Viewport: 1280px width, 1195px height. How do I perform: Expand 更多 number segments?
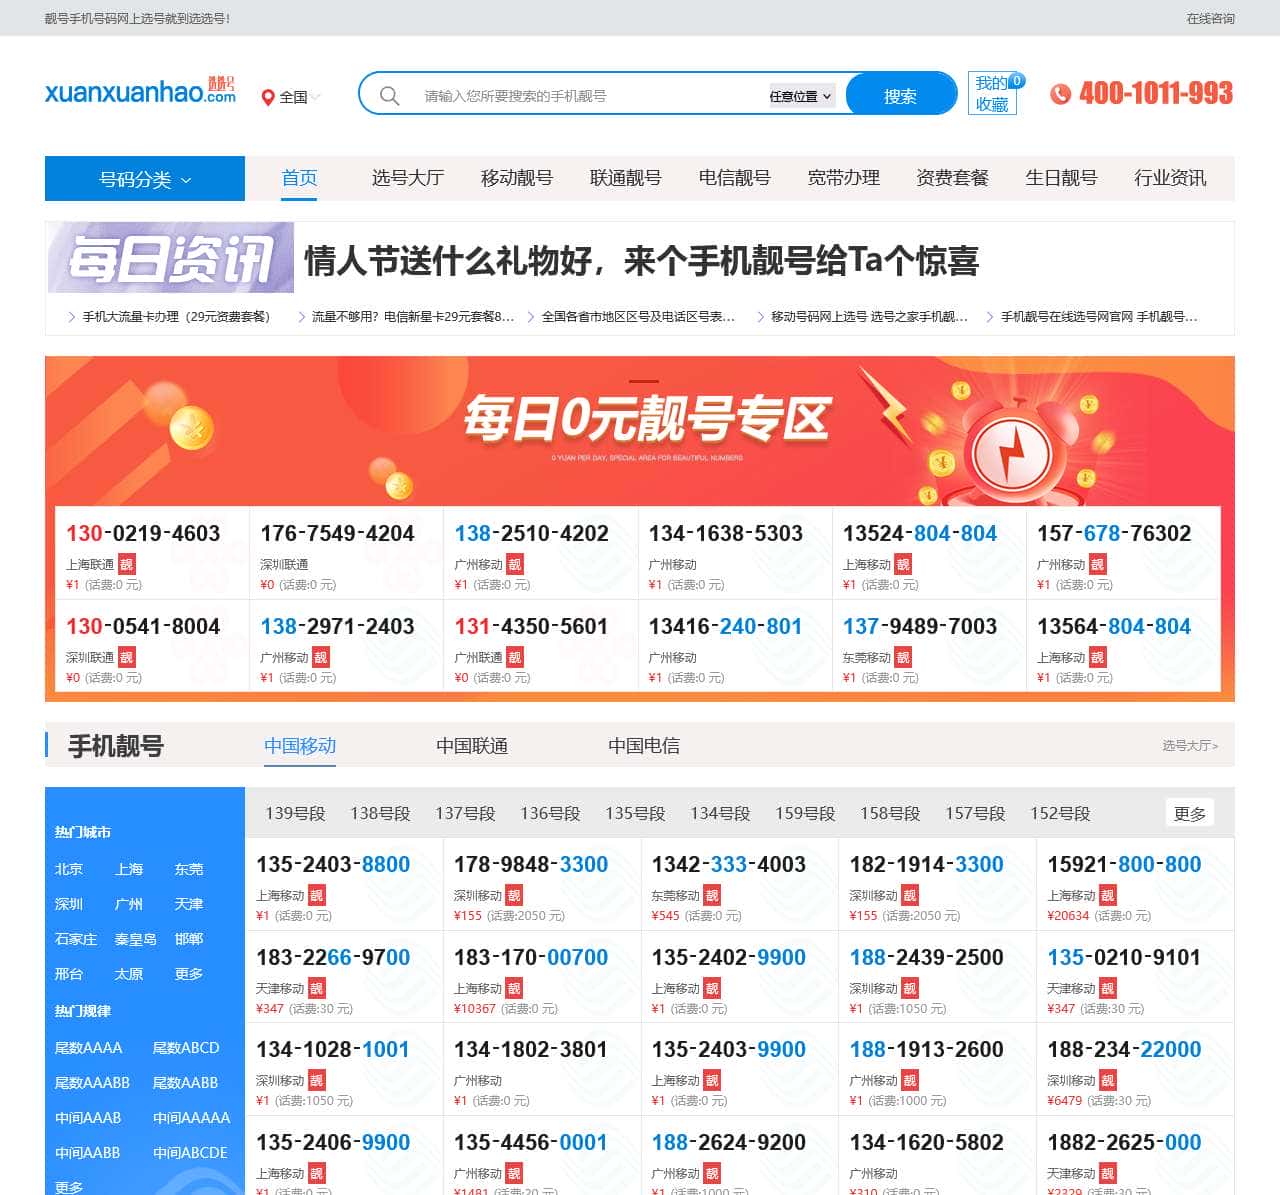coord(1190,813)
